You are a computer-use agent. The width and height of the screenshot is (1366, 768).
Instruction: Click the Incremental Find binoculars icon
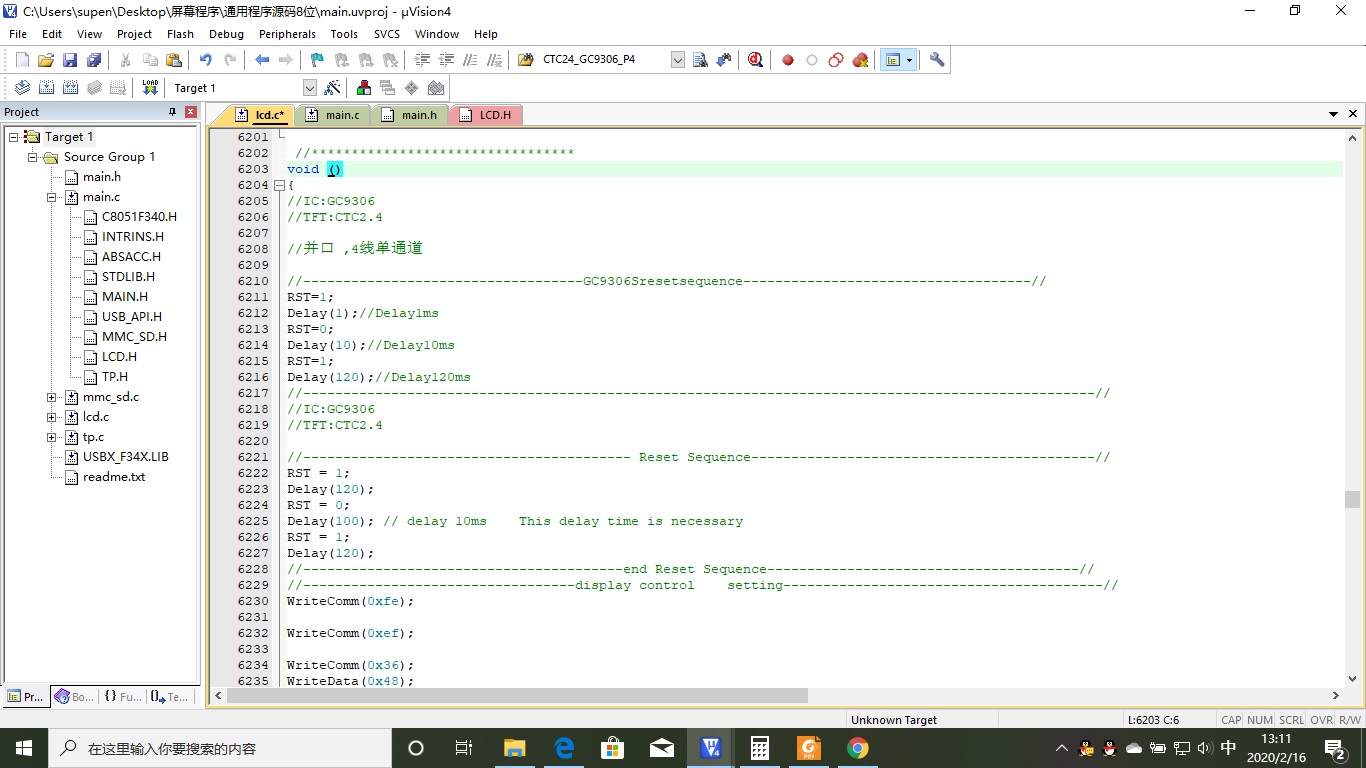[724, 60]
